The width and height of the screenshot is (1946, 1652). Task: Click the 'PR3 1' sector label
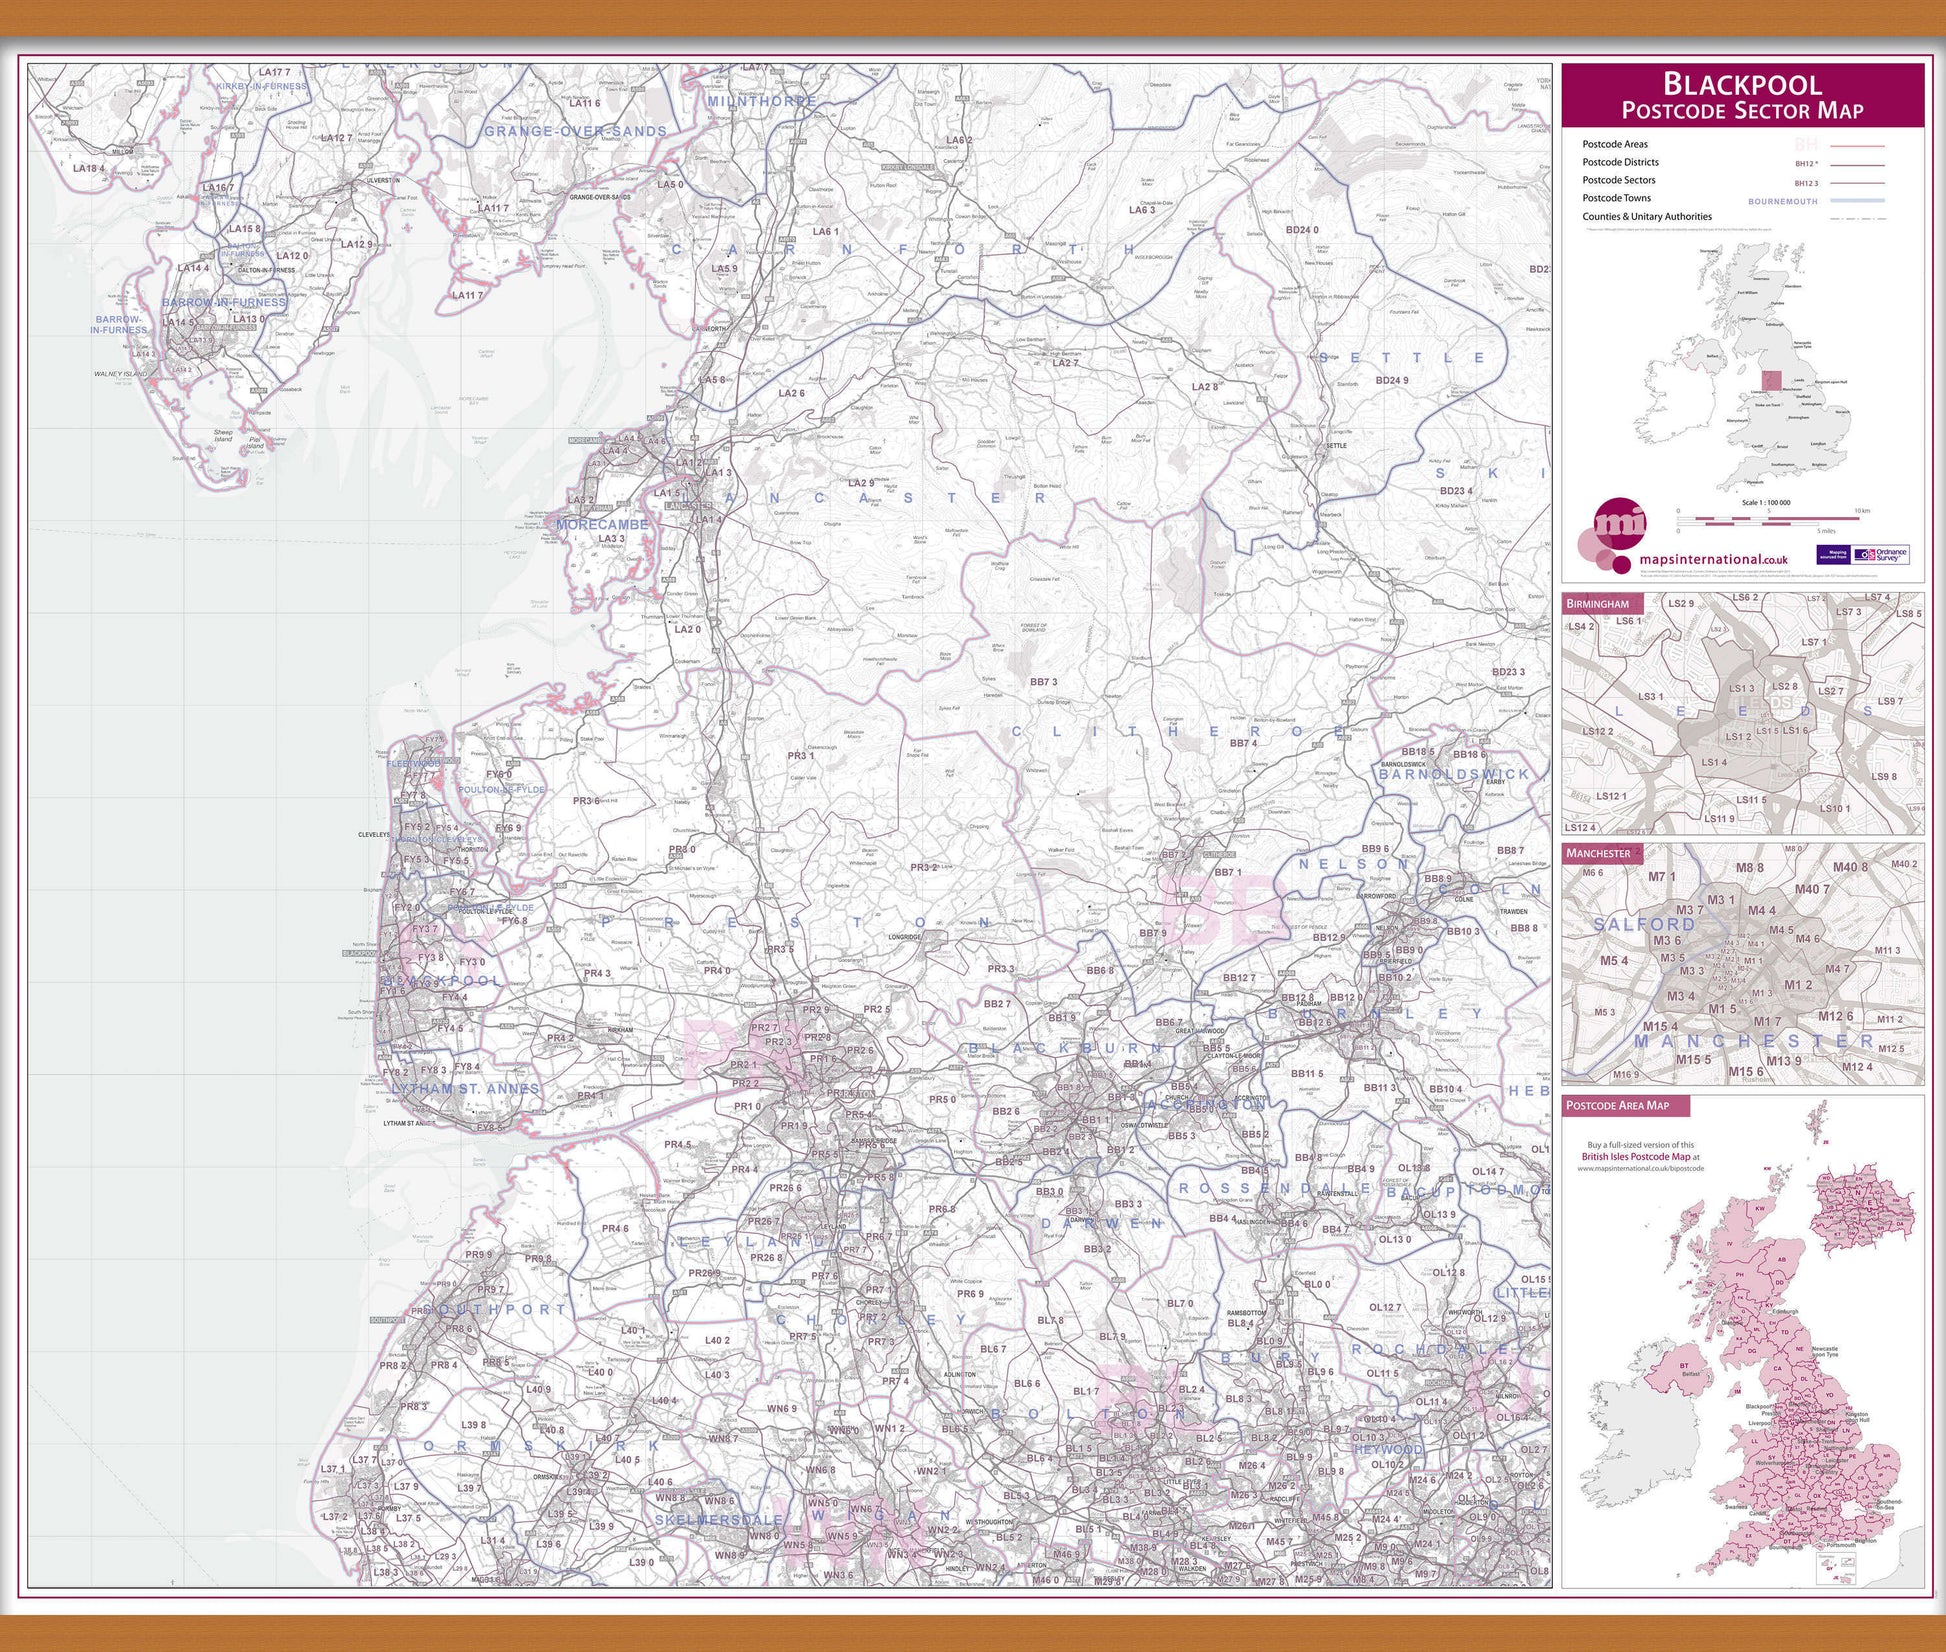point(800,756)
